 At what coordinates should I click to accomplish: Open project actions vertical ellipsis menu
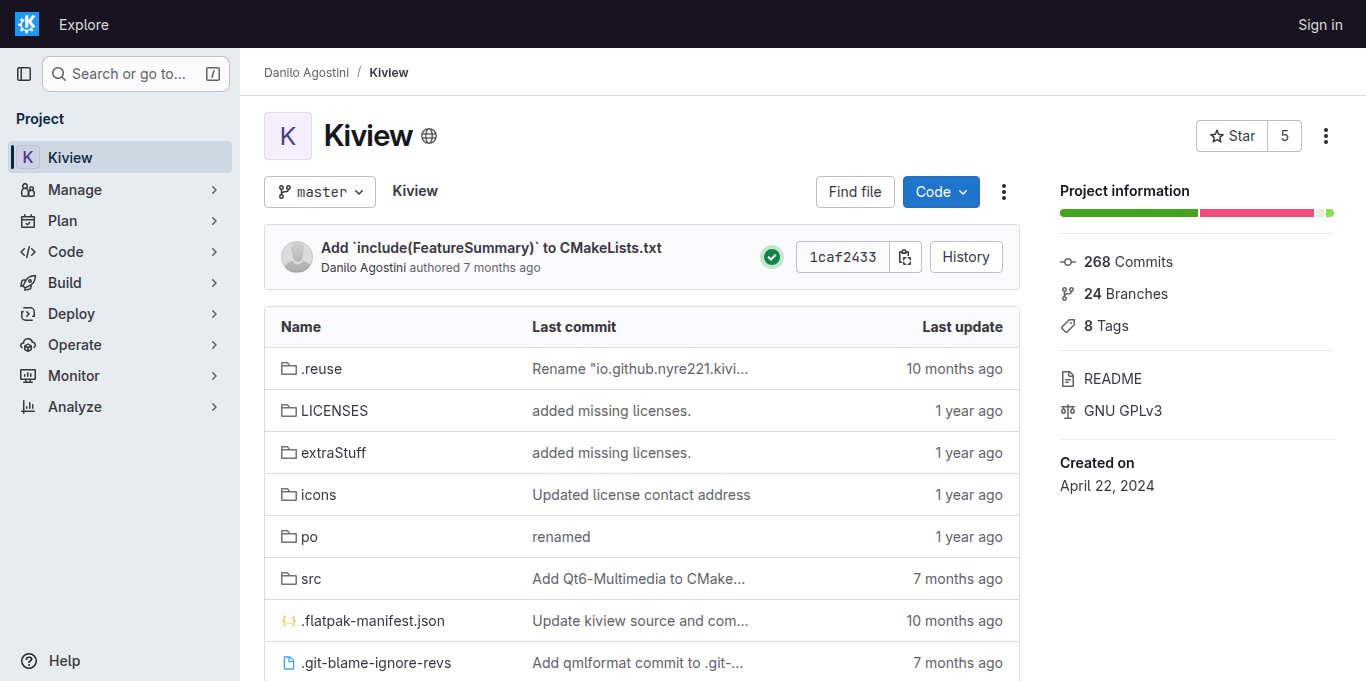pyautogui.click(x=1326, y=136)
